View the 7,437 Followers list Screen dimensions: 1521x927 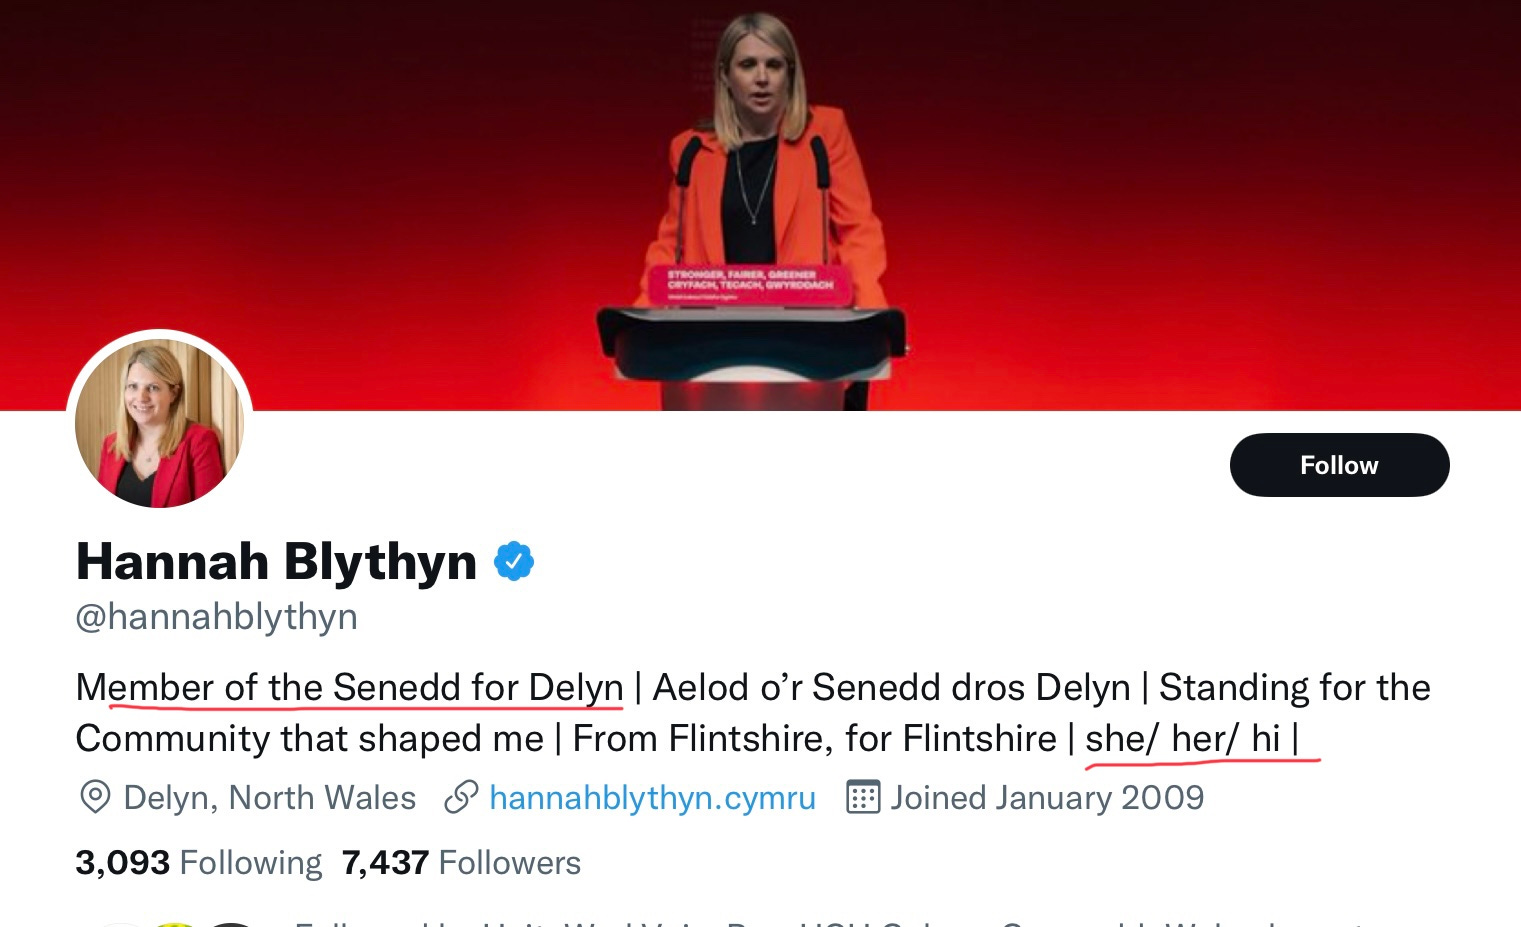pyautogui.click(x=461, y=862)
